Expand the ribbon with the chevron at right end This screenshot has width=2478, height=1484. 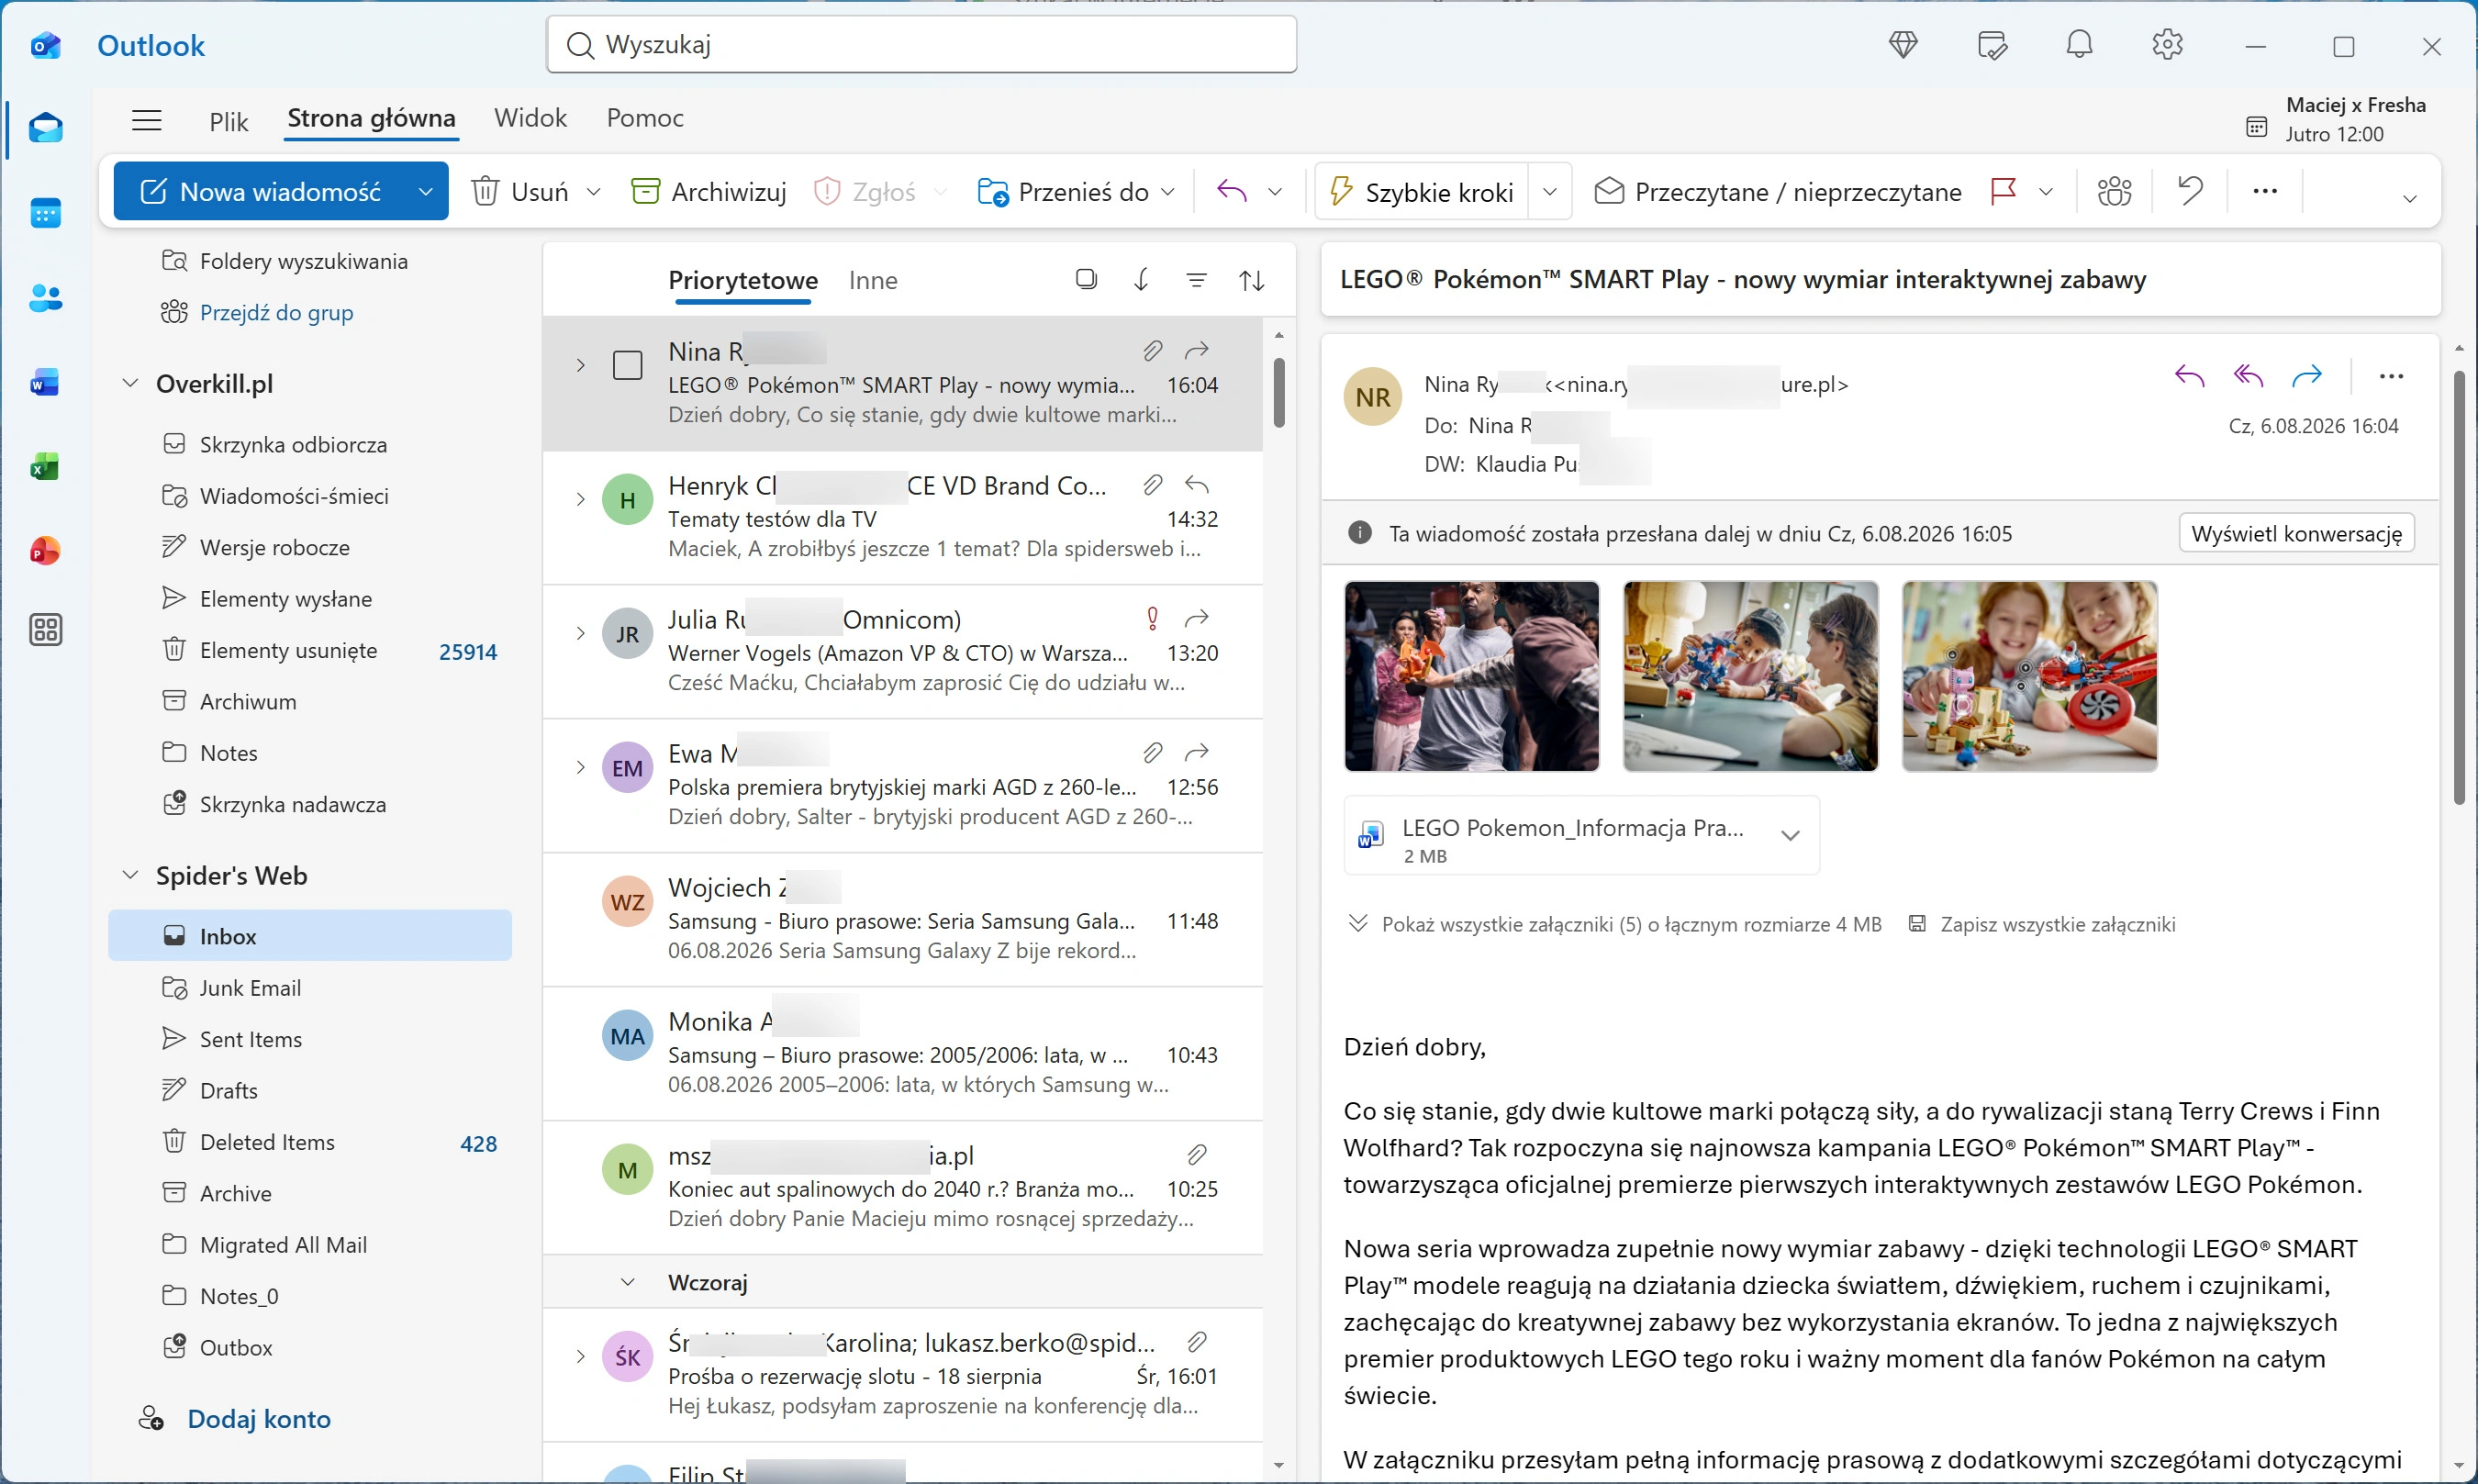(2410, 198)
